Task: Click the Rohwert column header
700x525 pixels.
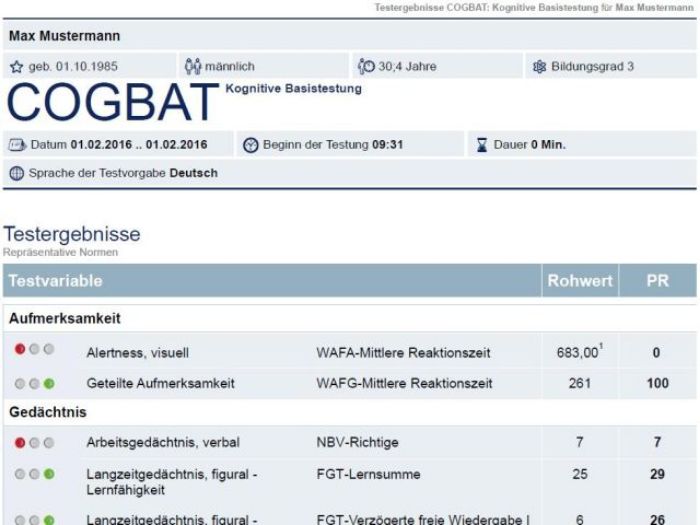Action: (x=580, y=281)
